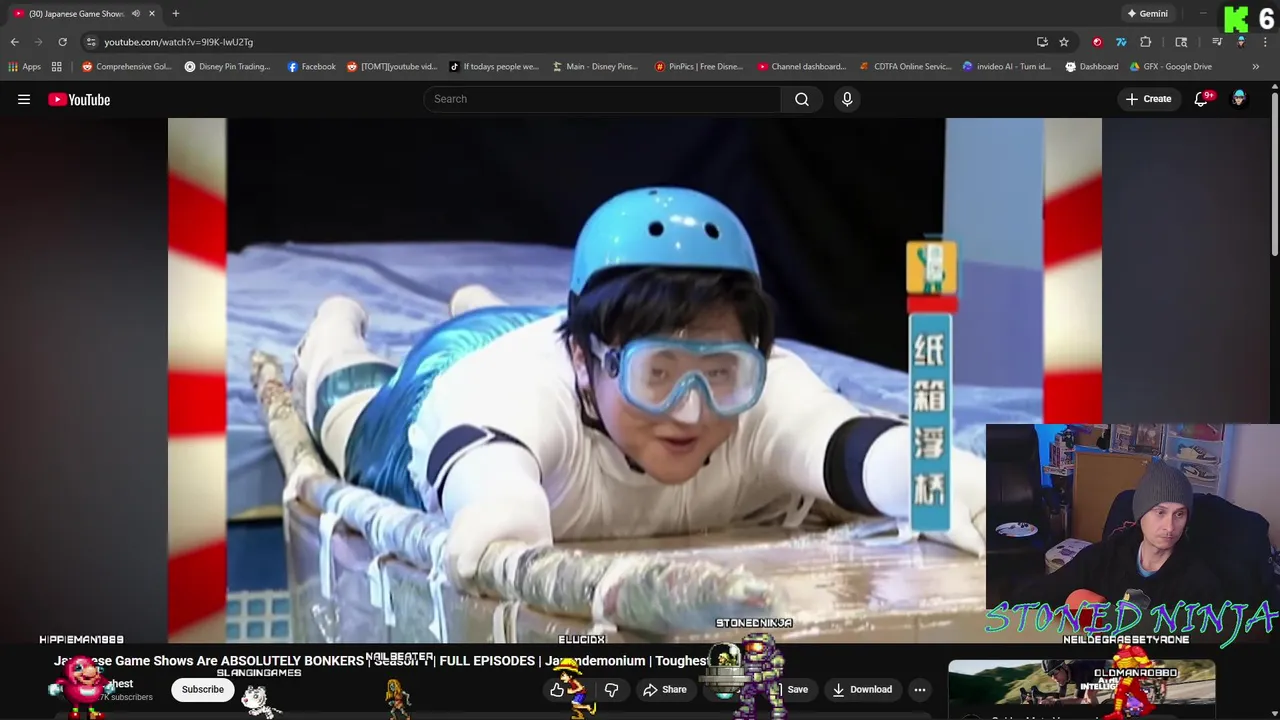This screenshot has height=720, width=1280.
Task: Open PinPics | Free Disne... bookmark
Action: coord(699,67)
